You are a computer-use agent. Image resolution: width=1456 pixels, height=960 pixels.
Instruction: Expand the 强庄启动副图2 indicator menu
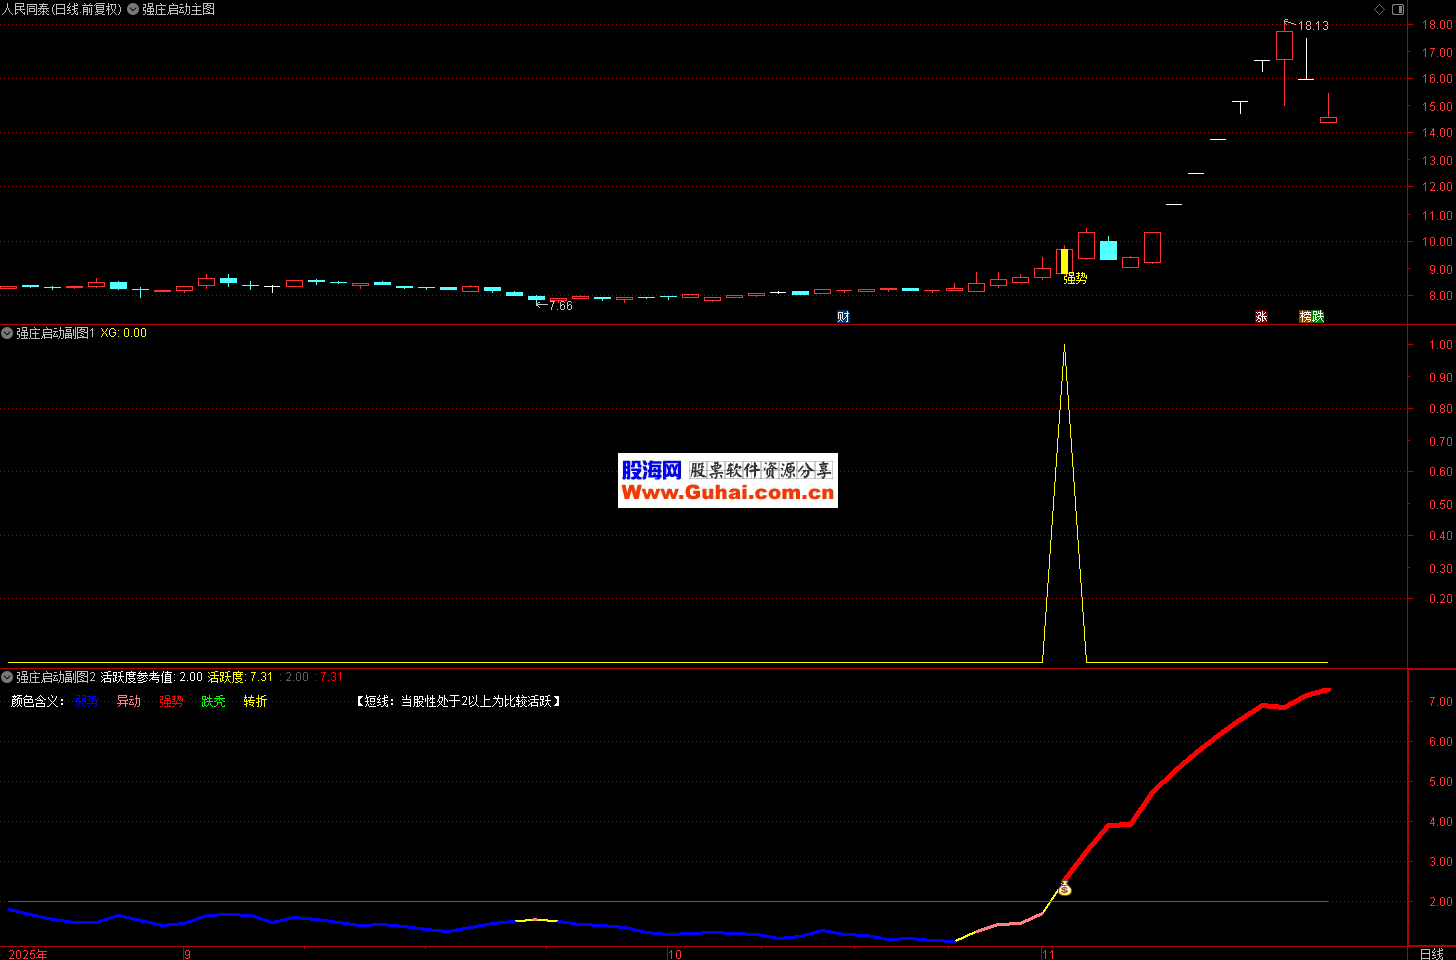tap(7, 677)
